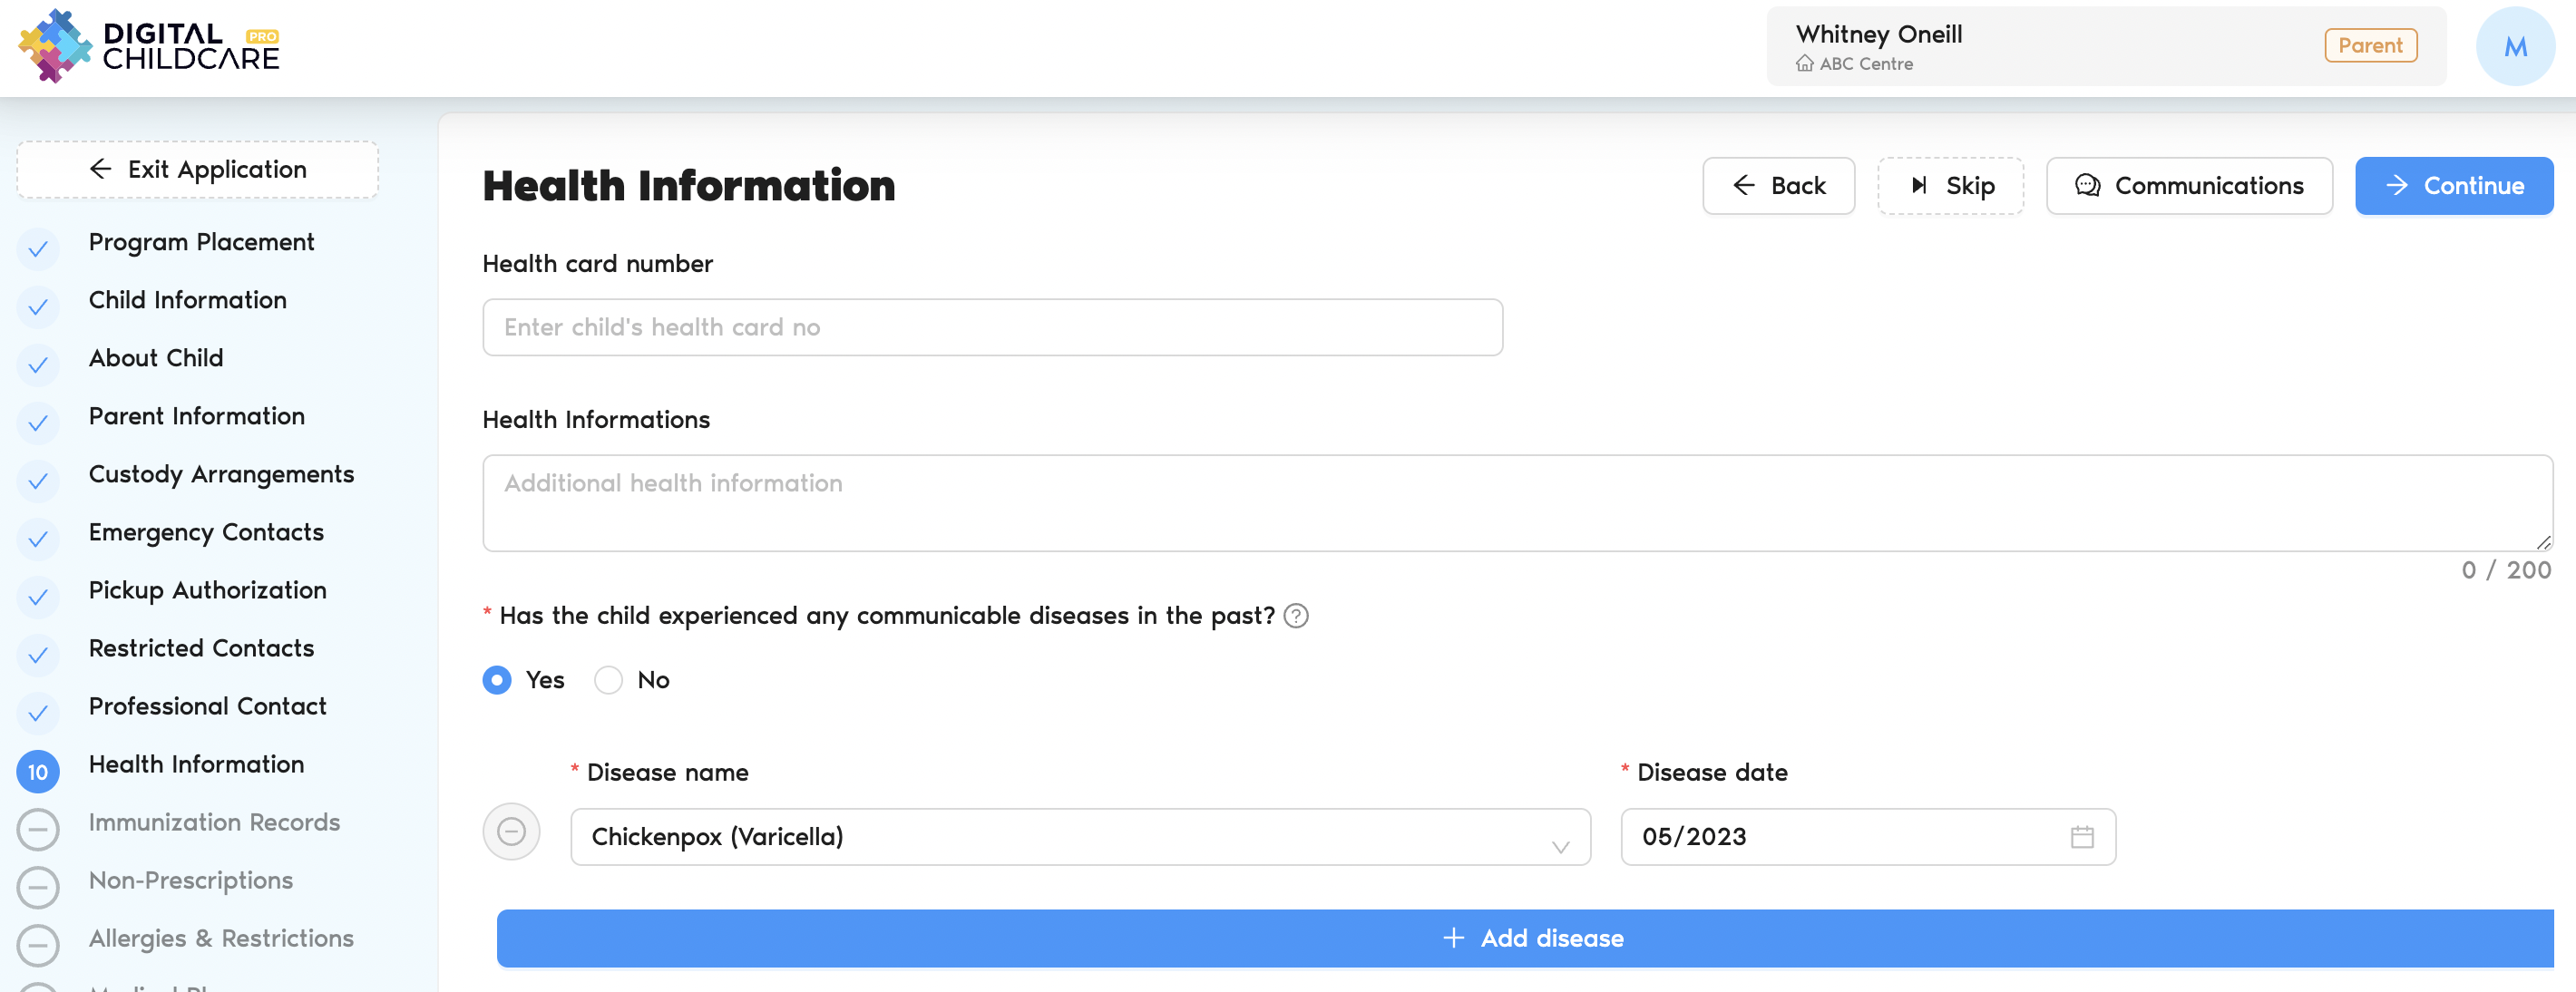This screenshot has height=992, width=2576.
Task: Click the Immunization Records pending step icon
Action: pos(38,828)
